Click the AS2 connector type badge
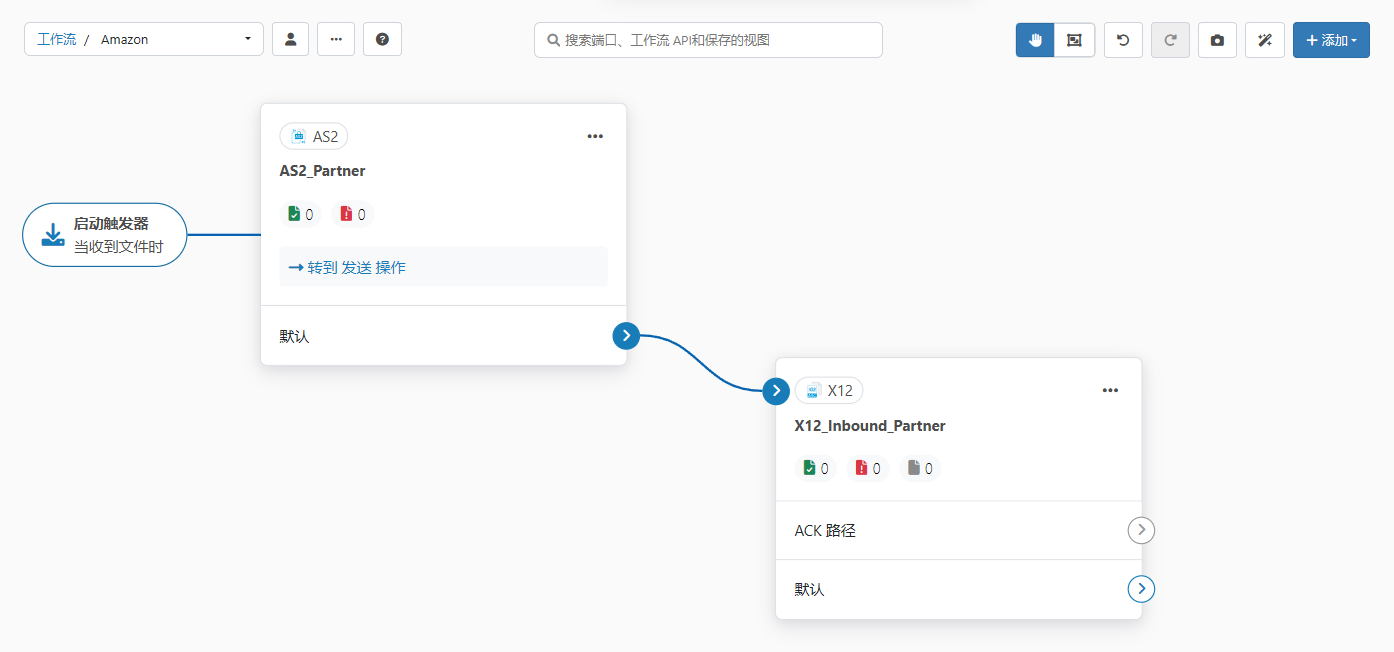This screenshot has width=1394, height=652. click(314, 137)
